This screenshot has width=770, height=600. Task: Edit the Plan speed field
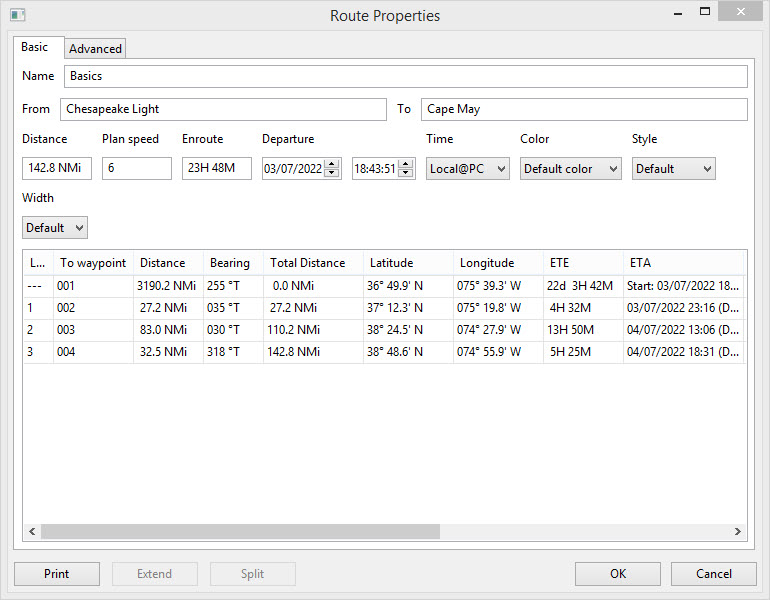point(136,169)
